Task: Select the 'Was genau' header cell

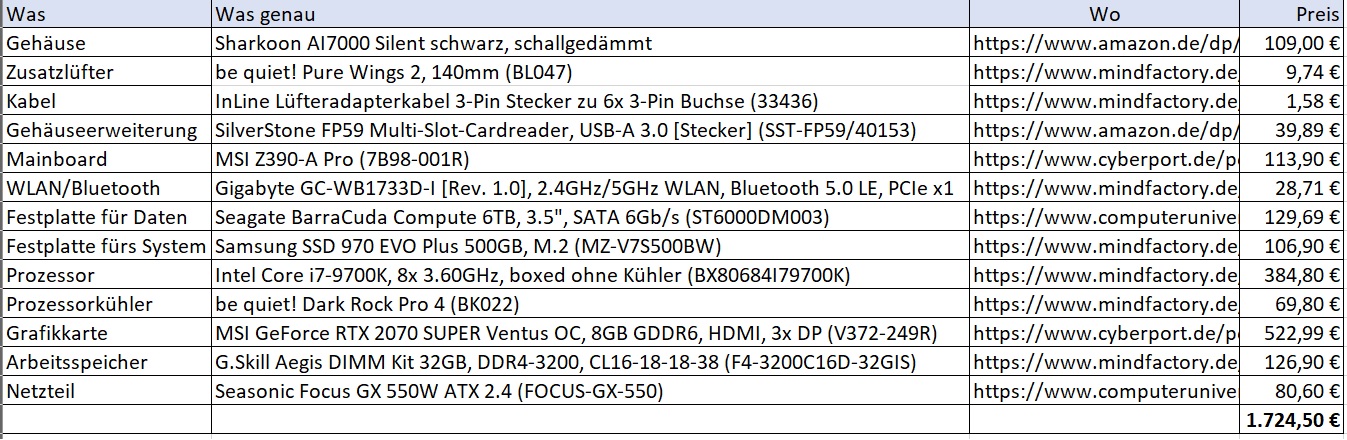Action: [590, 15]
